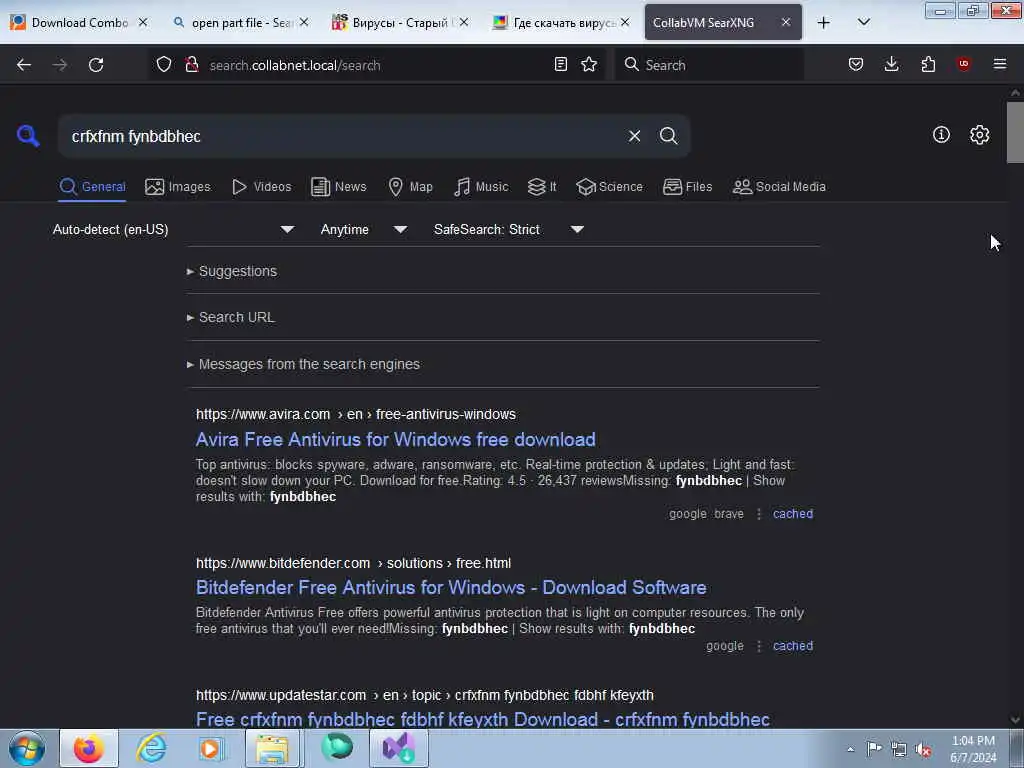Open the SearXNG about info icon

941,135
